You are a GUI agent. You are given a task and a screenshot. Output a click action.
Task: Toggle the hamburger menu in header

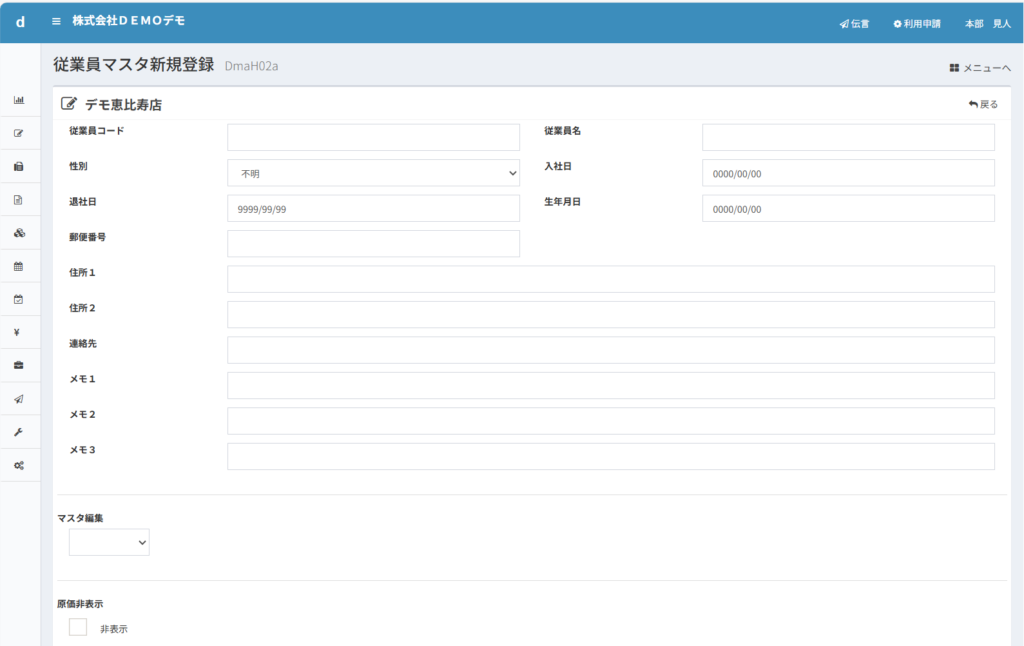click(x=56, y=21)
